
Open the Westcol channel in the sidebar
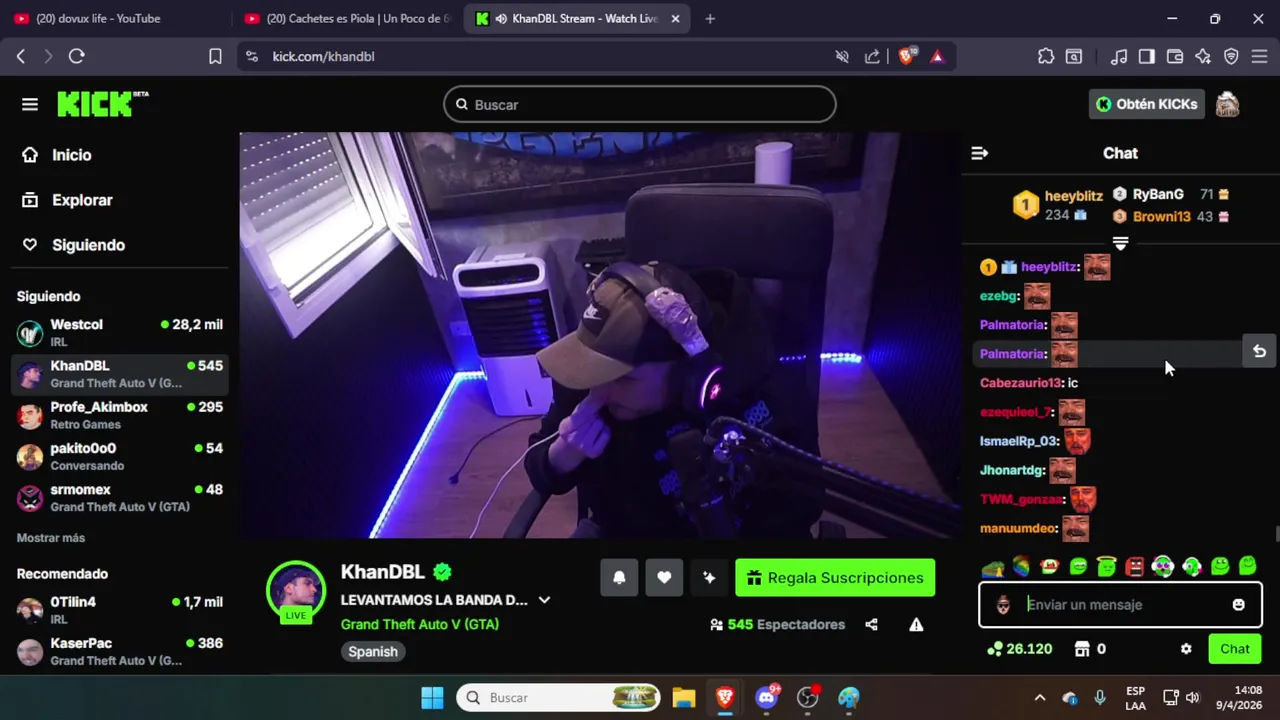[120, 332]
